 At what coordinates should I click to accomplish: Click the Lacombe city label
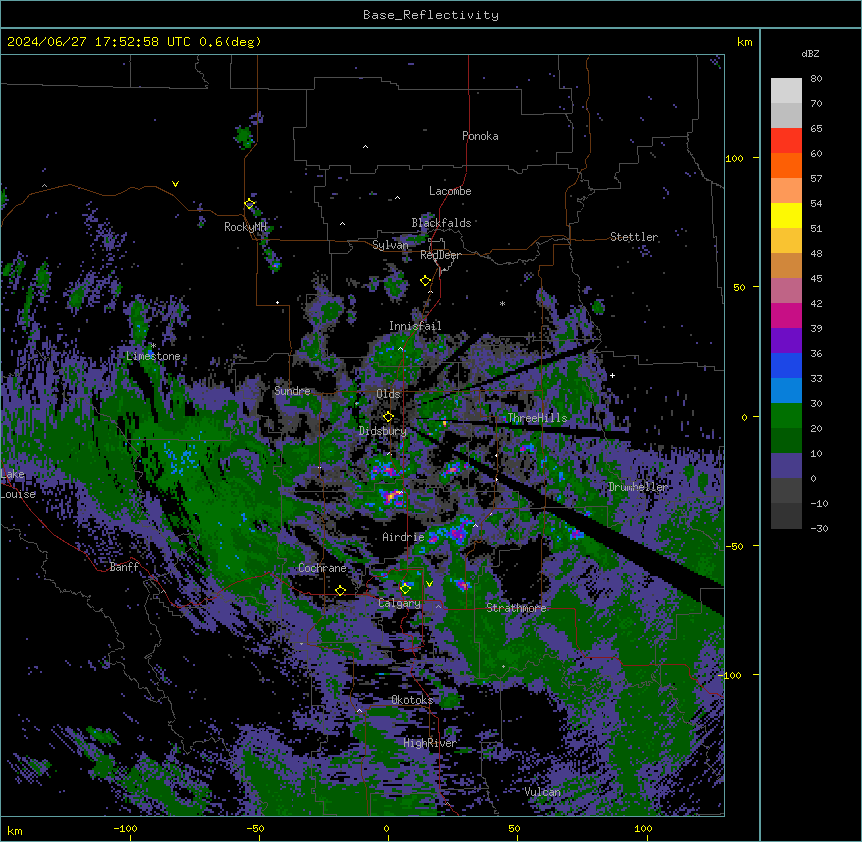[450, 191]
